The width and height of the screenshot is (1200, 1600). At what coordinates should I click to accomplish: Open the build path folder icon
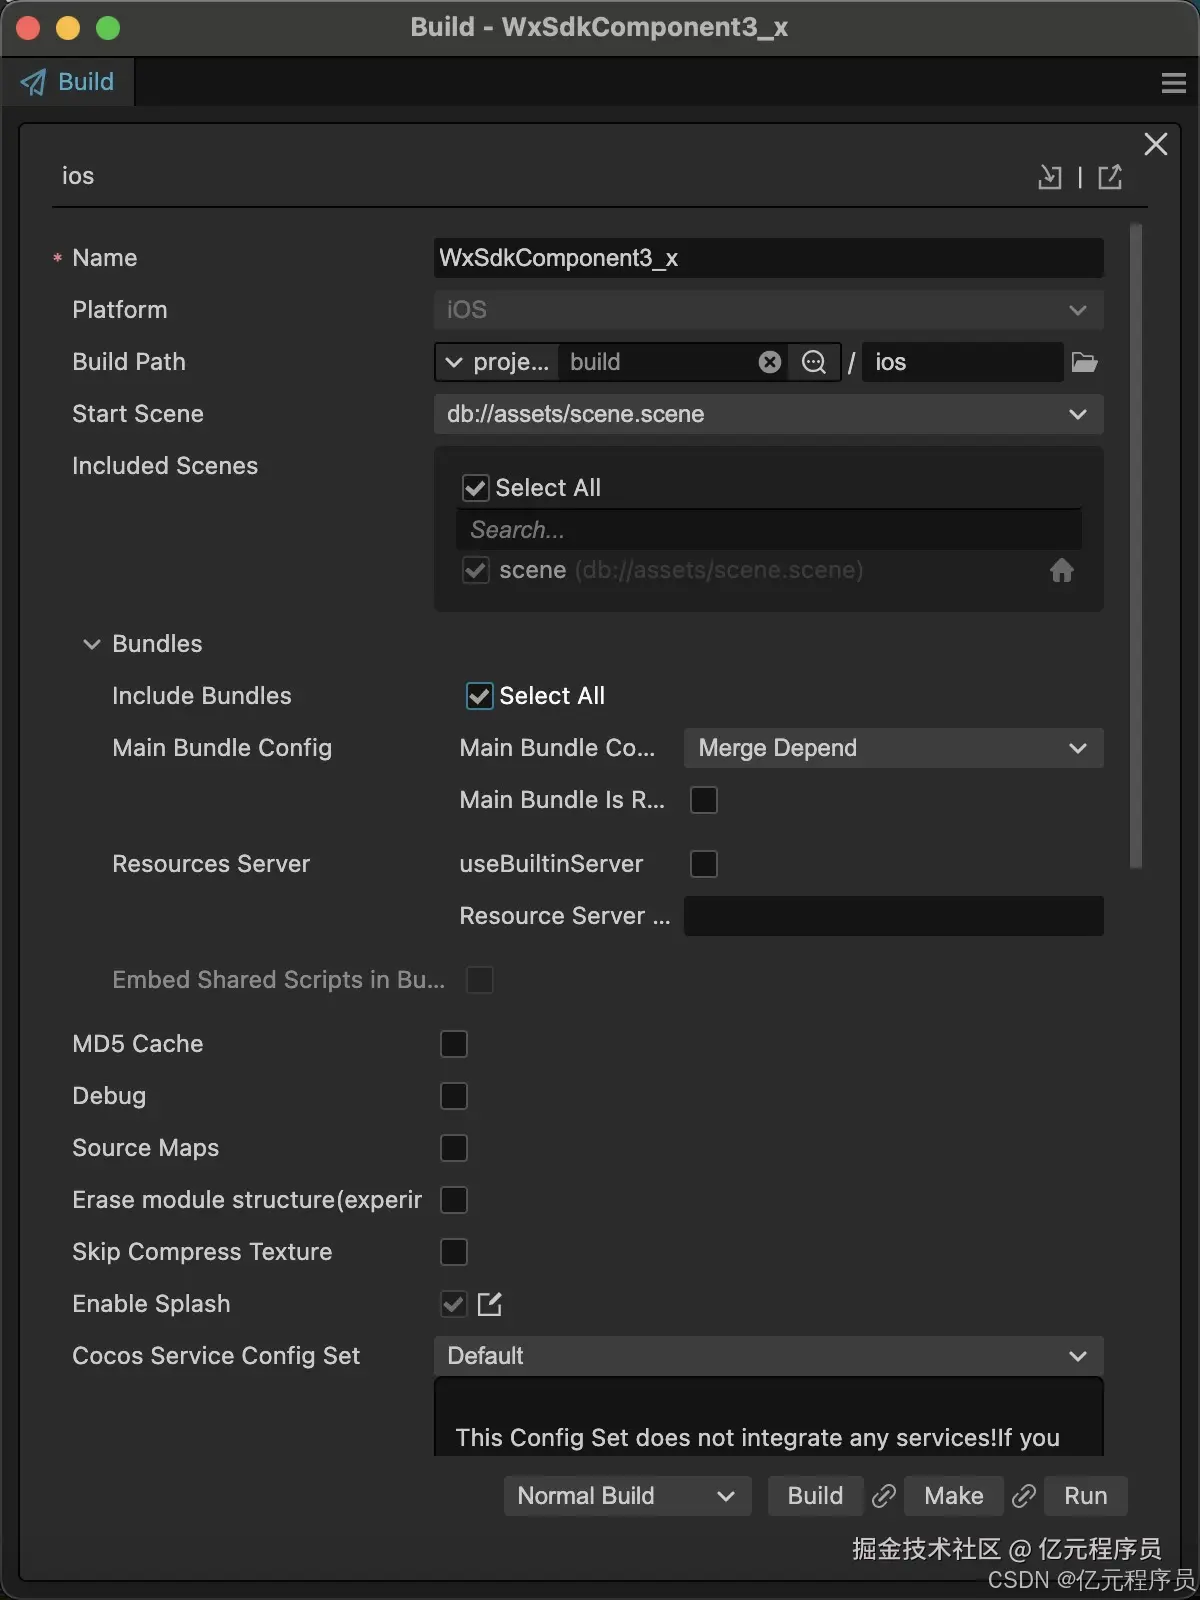click(x=1085, y=362)
